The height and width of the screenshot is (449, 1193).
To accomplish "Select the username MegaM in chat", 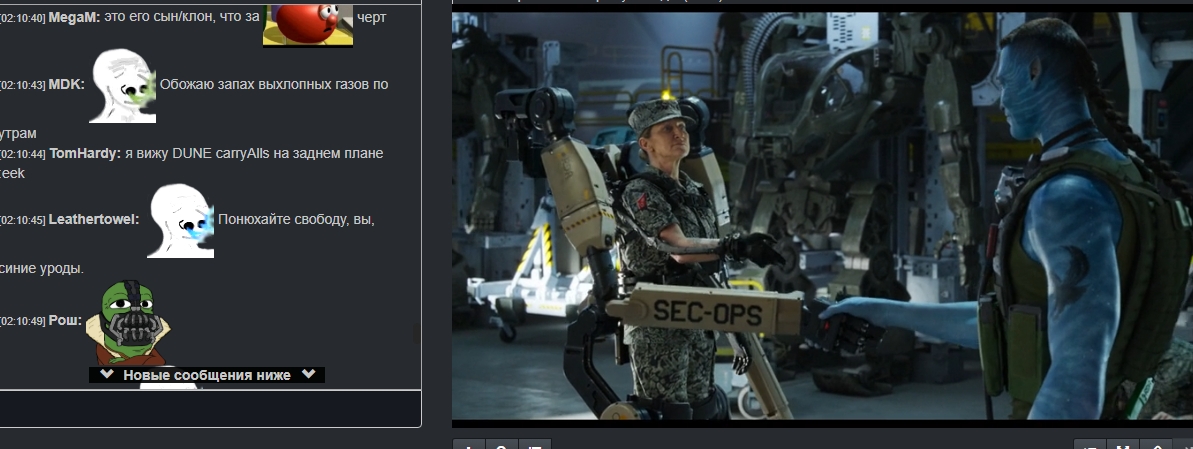I will click(75, 18).
